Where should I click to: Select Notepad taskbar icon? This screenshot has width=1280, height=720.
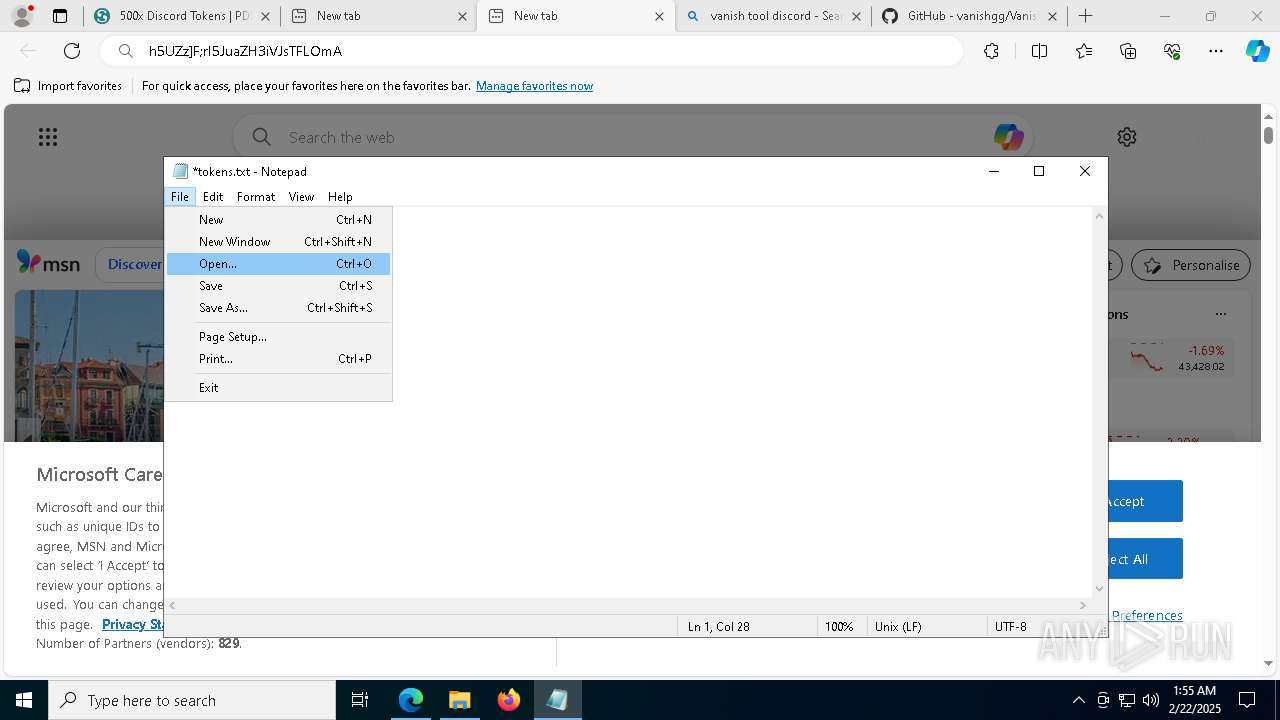pyautogui.click(x=557, y=700)
